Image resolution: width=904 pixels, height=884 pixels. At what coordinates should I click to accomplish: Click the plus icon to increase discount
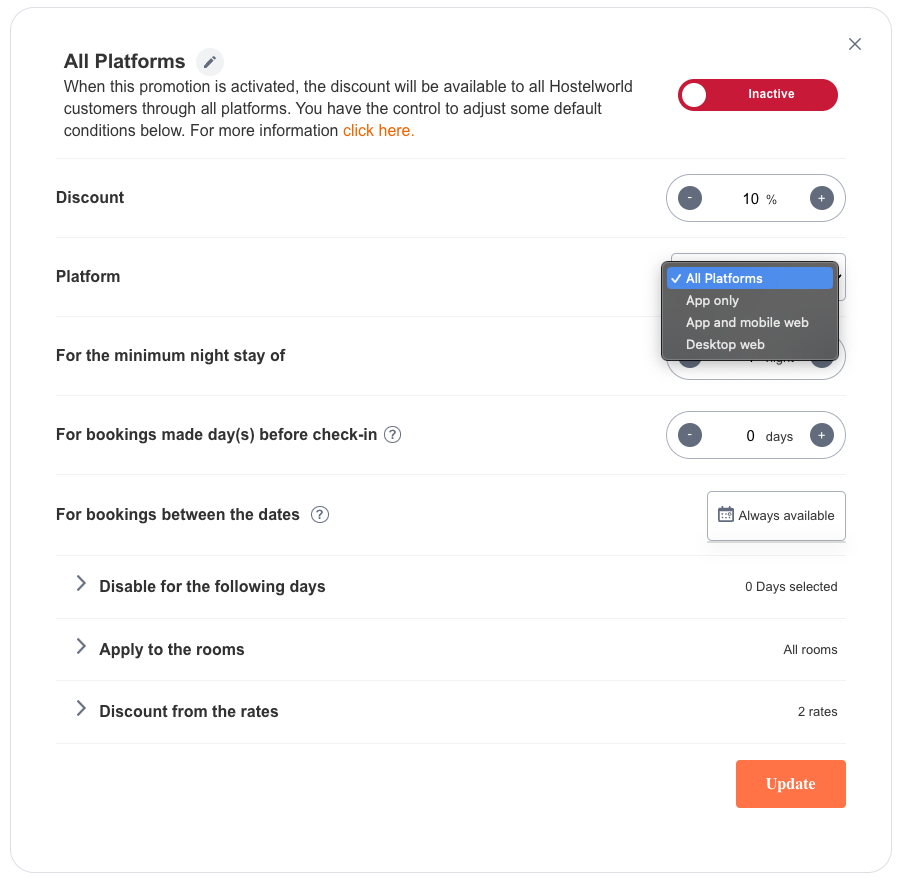click(821, 197)
